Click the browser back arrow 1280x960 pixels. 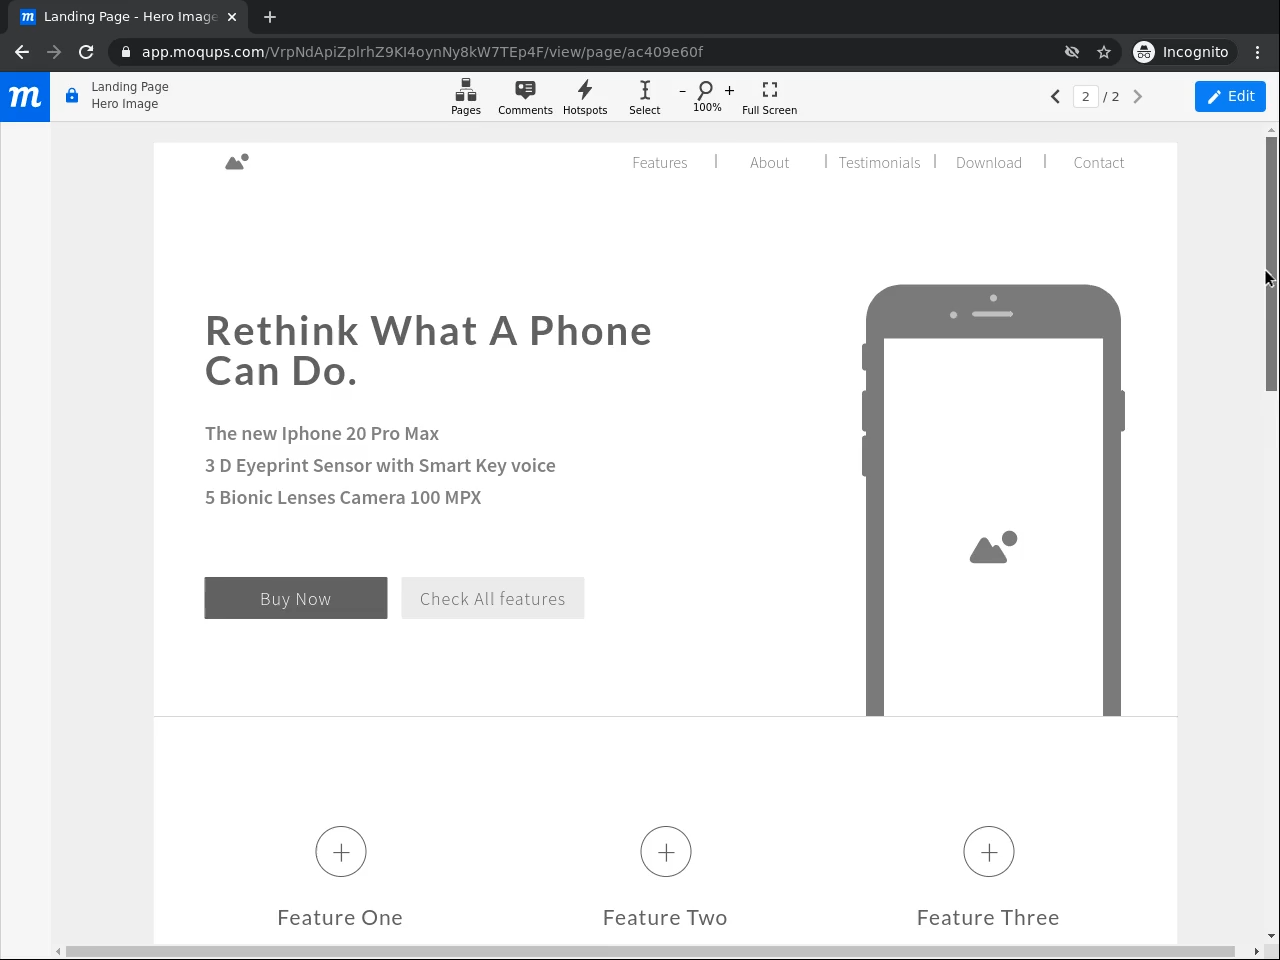[22, 52]
